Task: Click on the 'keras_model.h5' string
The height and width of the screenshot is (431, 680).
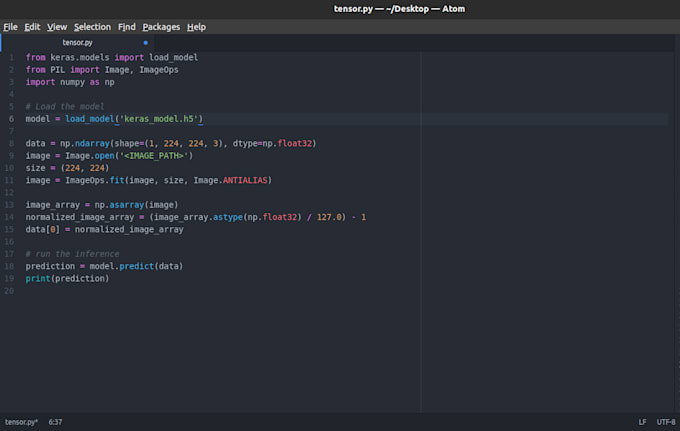Action: click(159, 119)
